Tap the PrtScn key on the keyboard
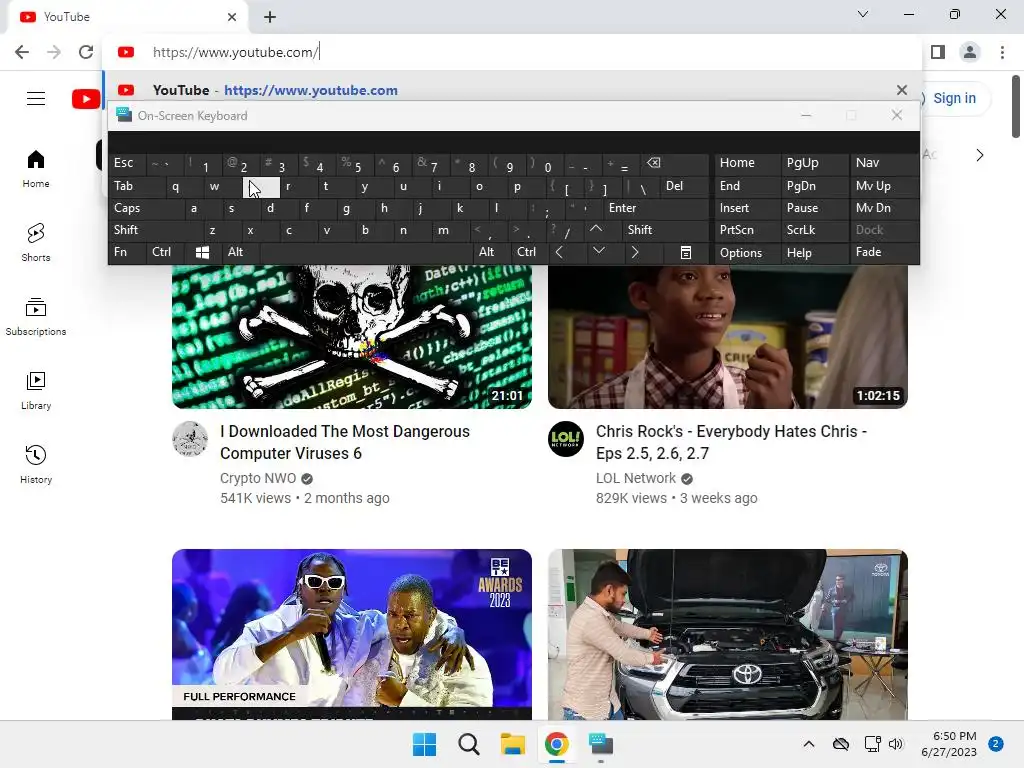The image size is (1024, 768). [x=747, y=230]
